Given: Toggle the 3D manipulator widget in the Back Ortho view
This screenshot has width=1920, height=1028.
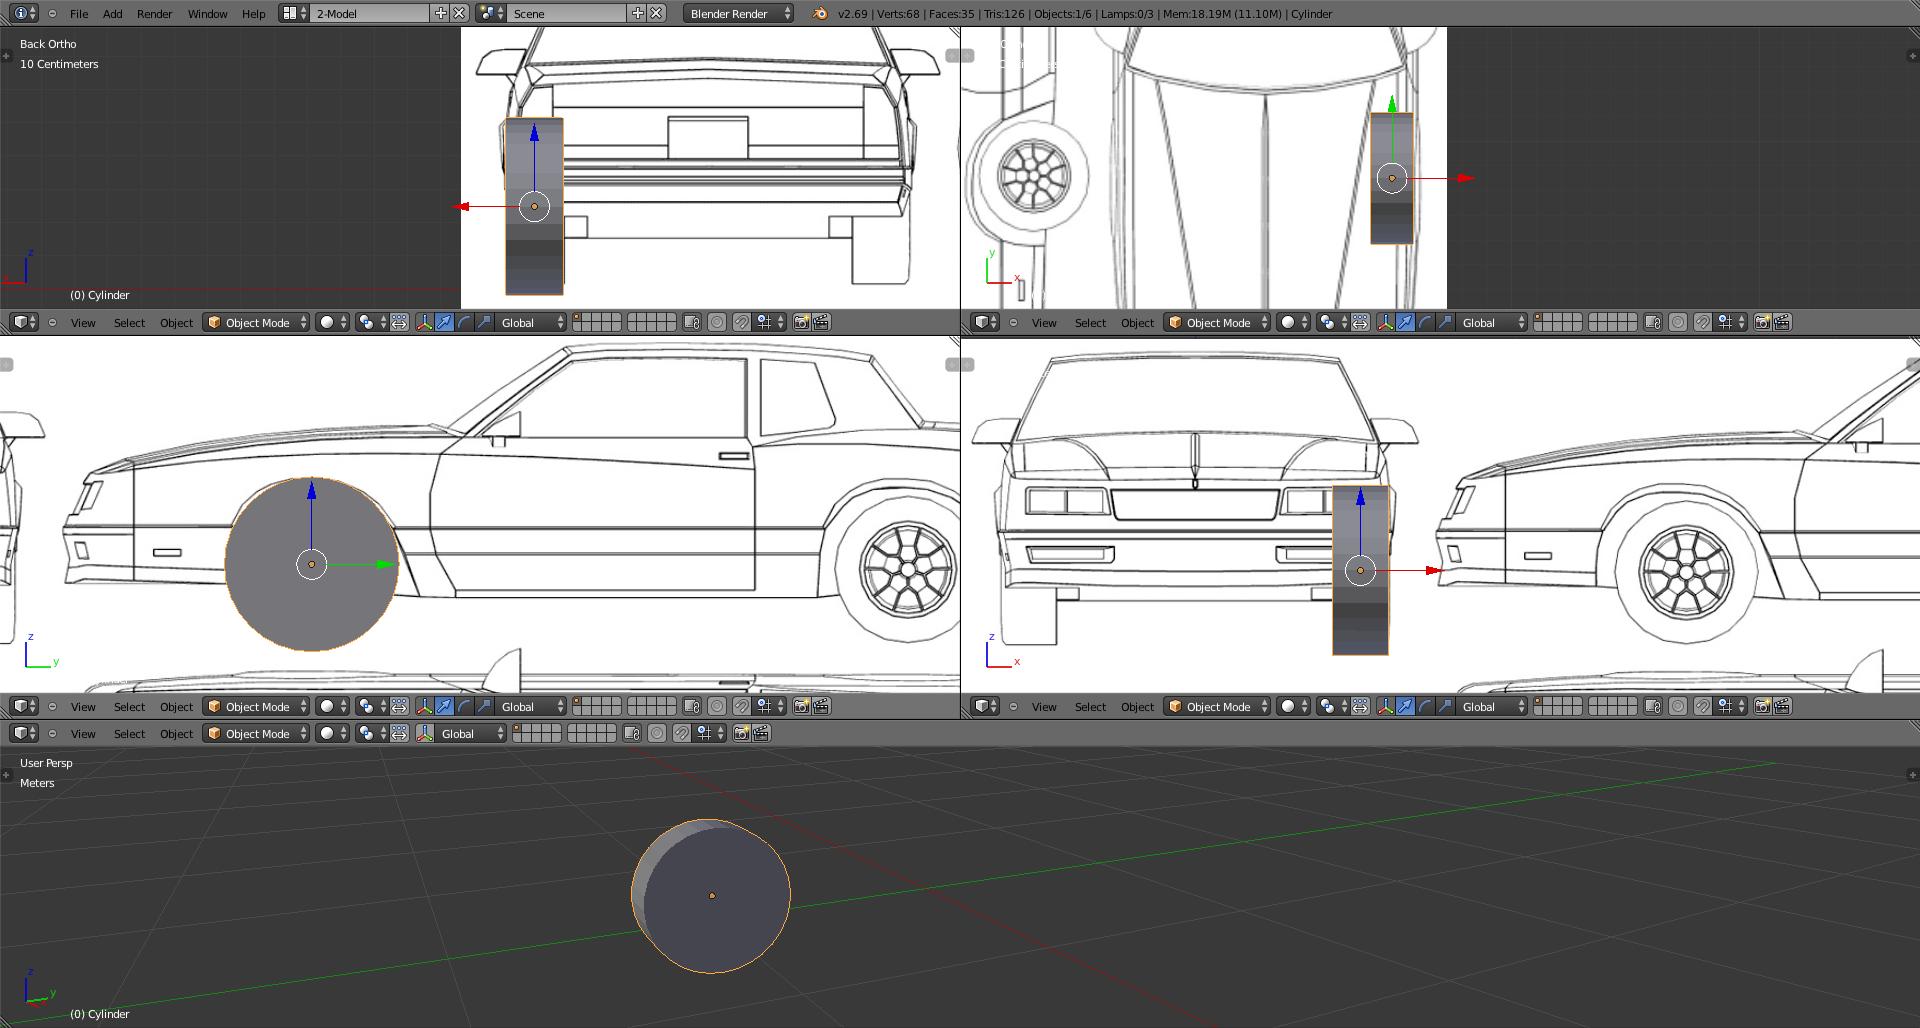Looking at the screenshot, I should (x=424, y=323).
